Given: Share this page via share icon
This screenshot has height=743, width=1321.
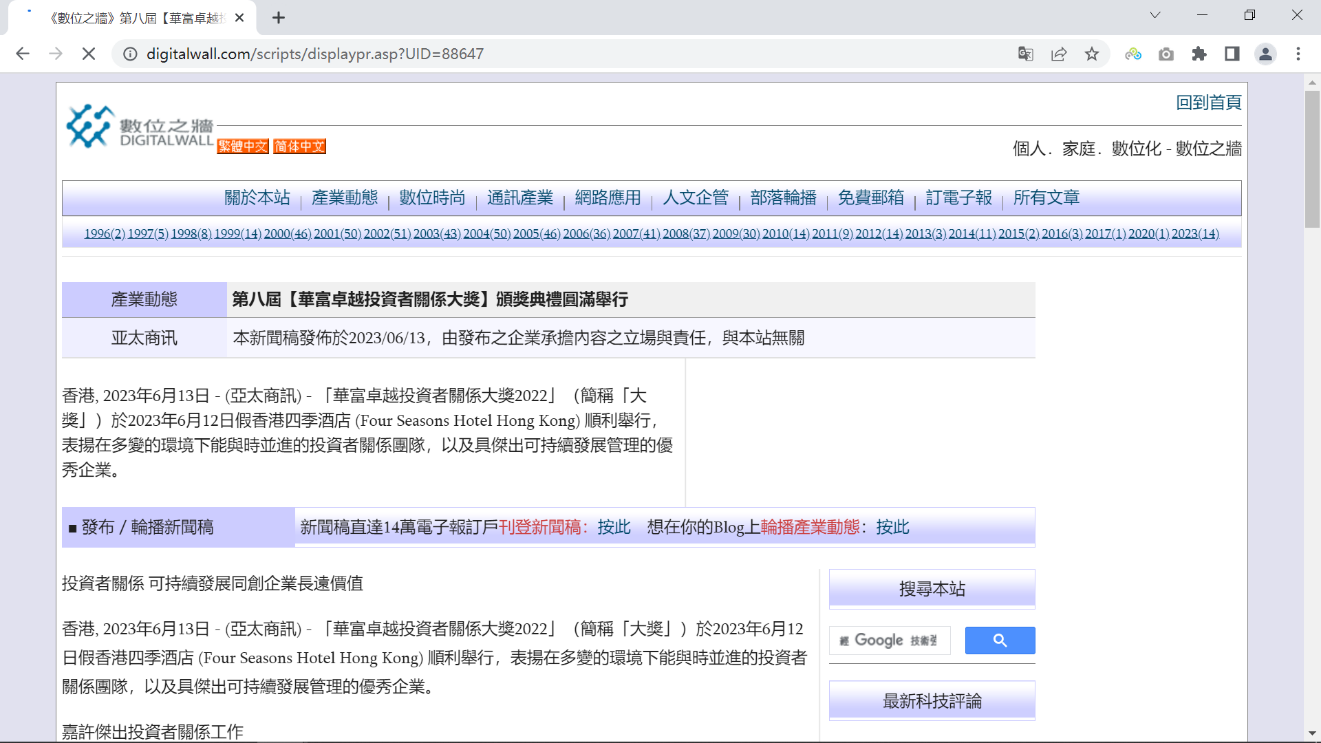Looking at the screenshot, I should point(1059,54).
